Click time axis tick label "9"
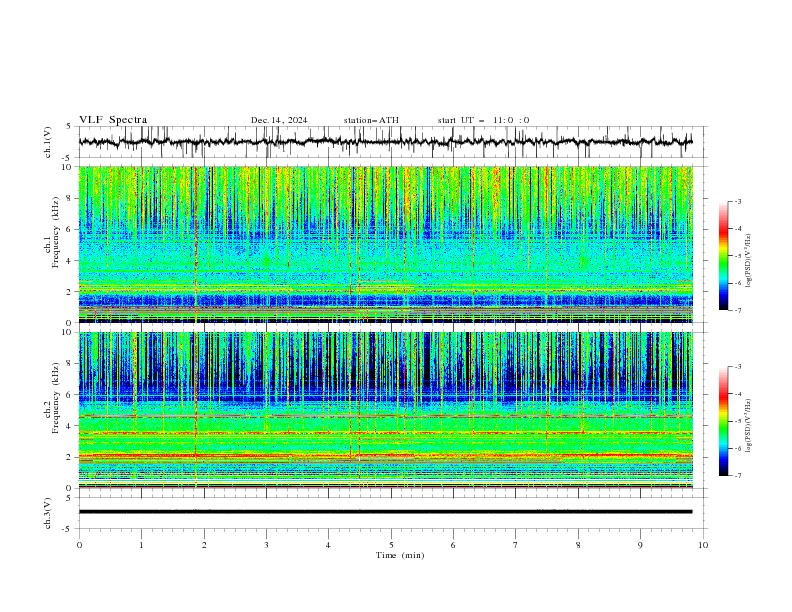Image resolution: width=792 pixels, height=612 pixels. [x=640, y=545]
